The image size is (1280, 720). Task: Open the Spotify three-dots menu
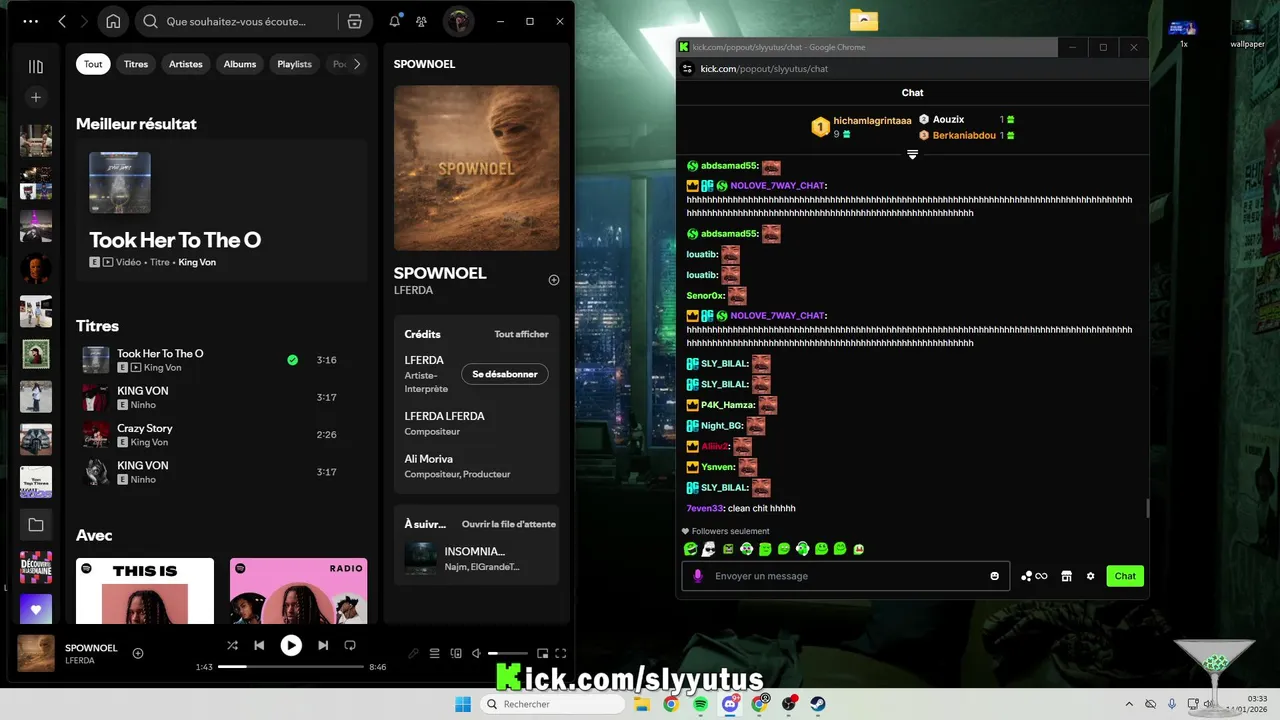(x=30, y=21)
